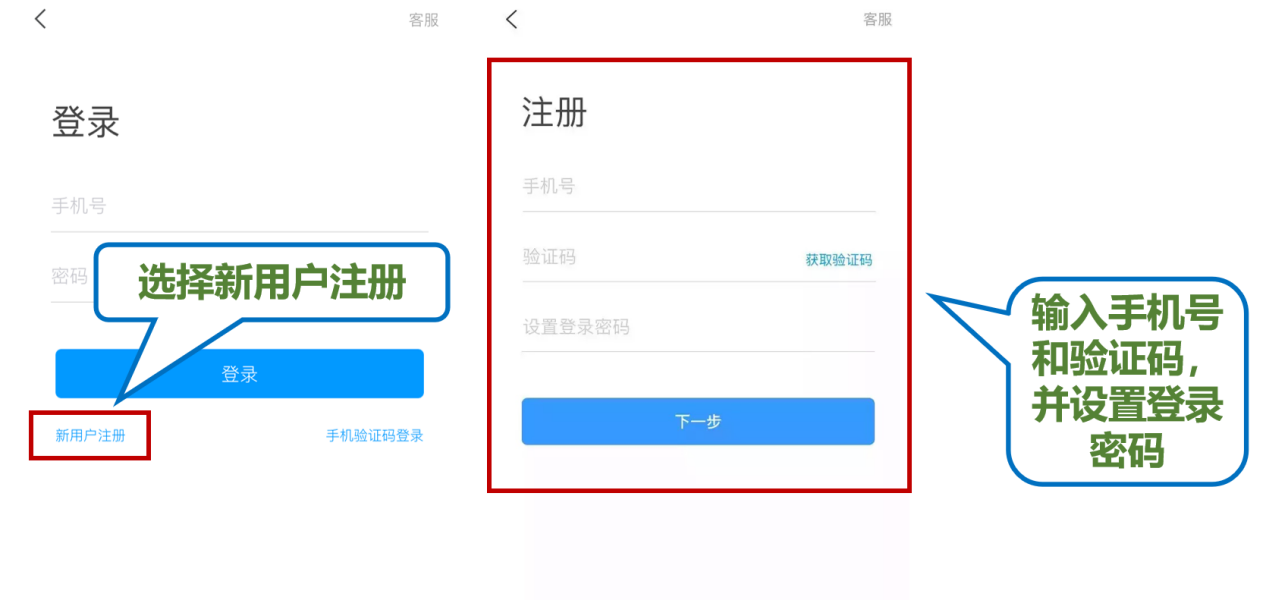
Task: Choose 手机验证码登录 link
Action: (375, 436)
